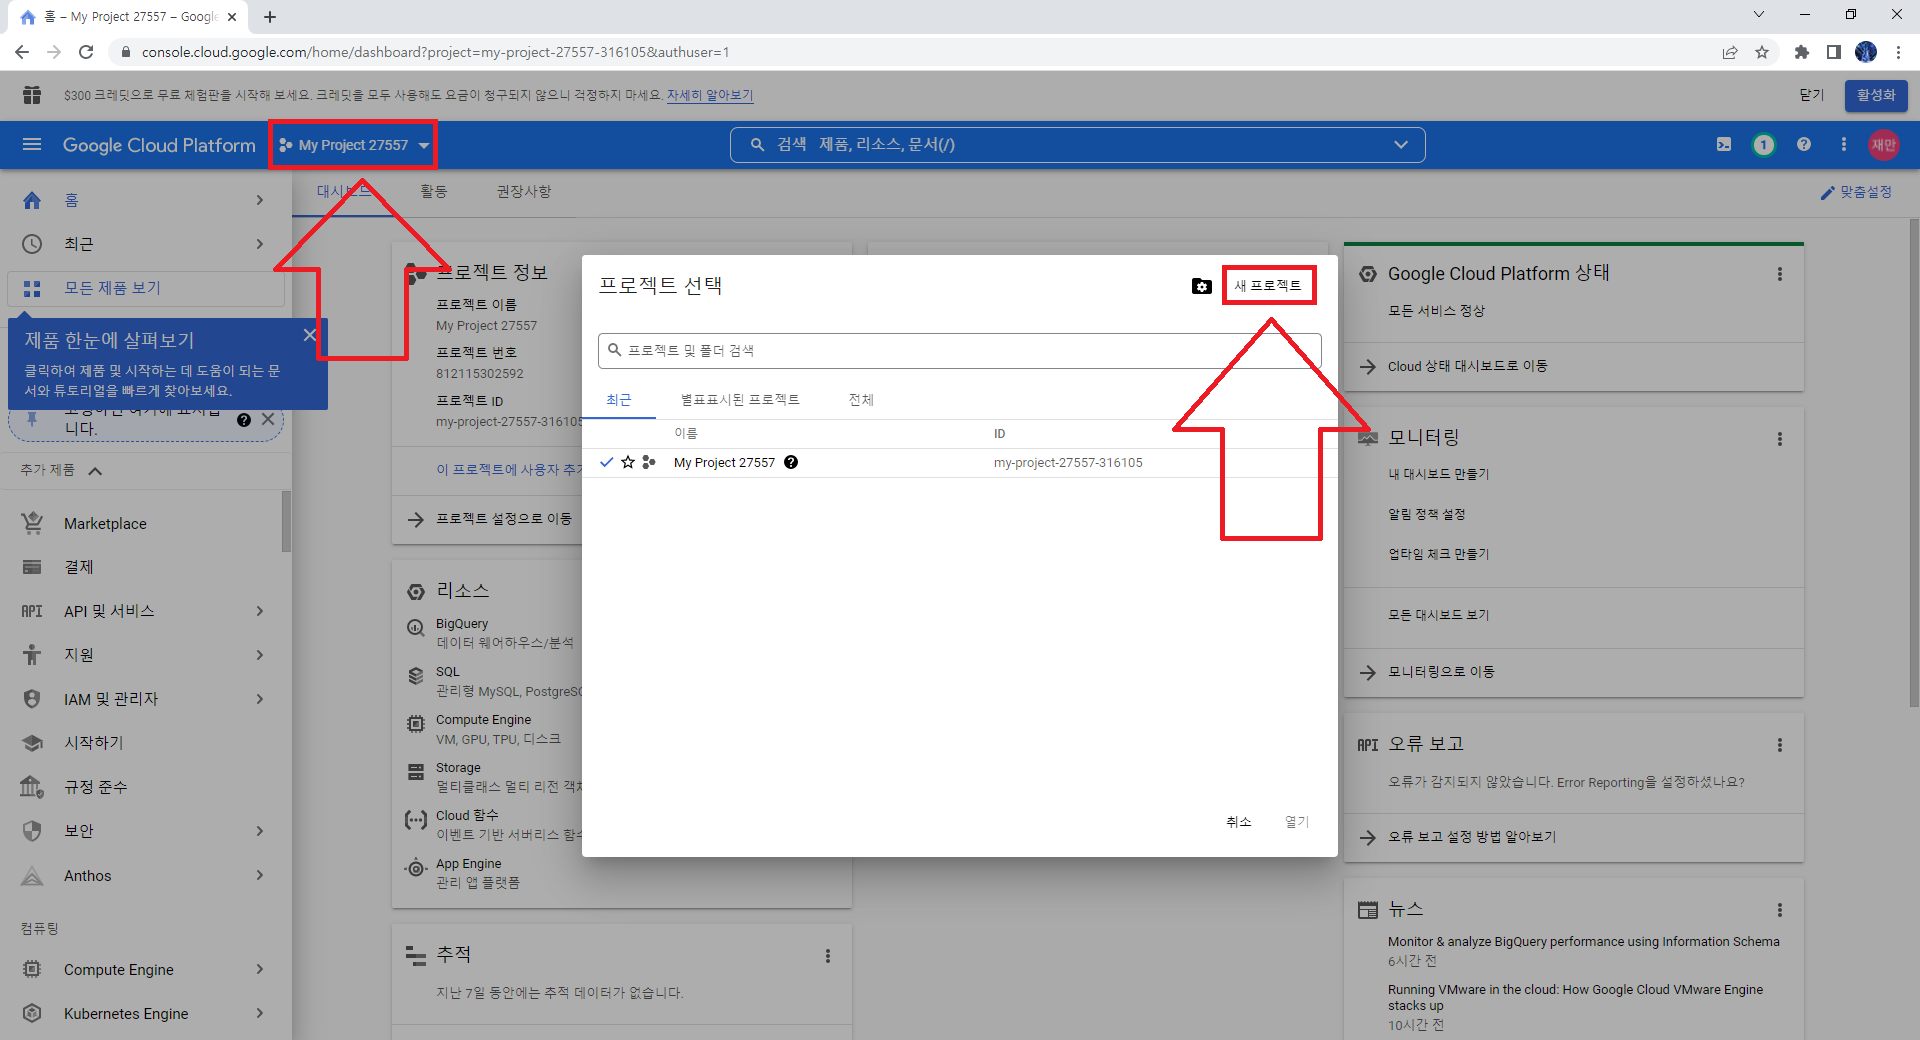Expand the Security (보안) submenu chevron

click(260, 831)
